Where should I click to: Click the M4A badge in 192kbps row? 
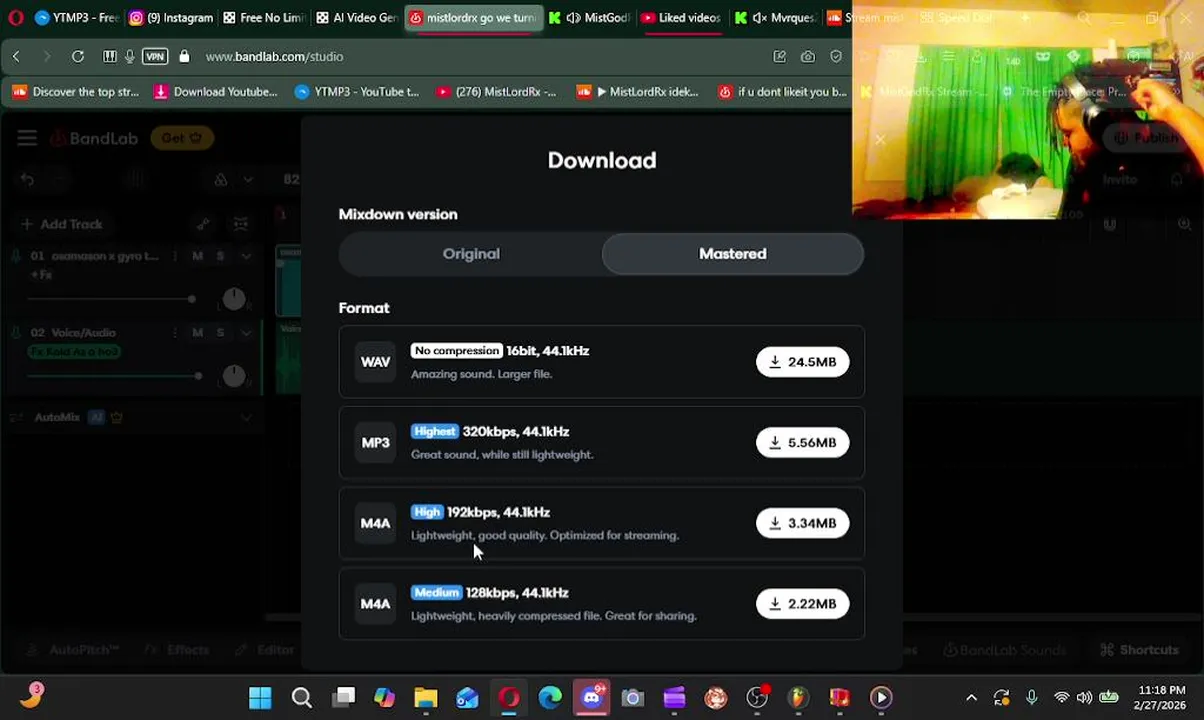[375, 523]
